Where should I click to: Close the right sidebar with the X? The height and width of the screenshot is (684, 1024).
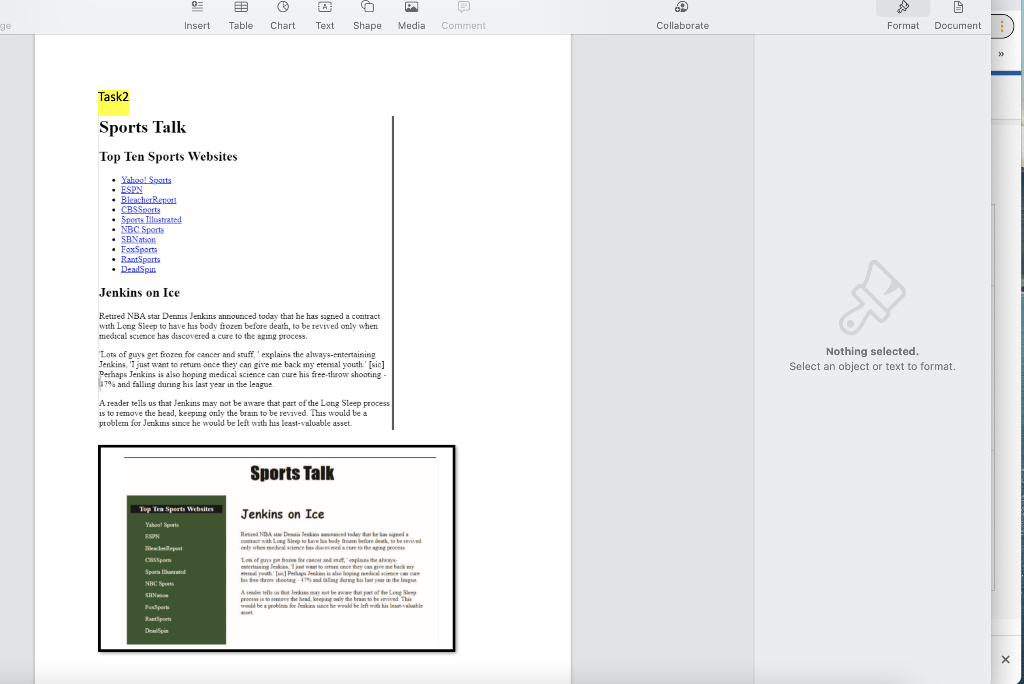tap(1005, 659)
